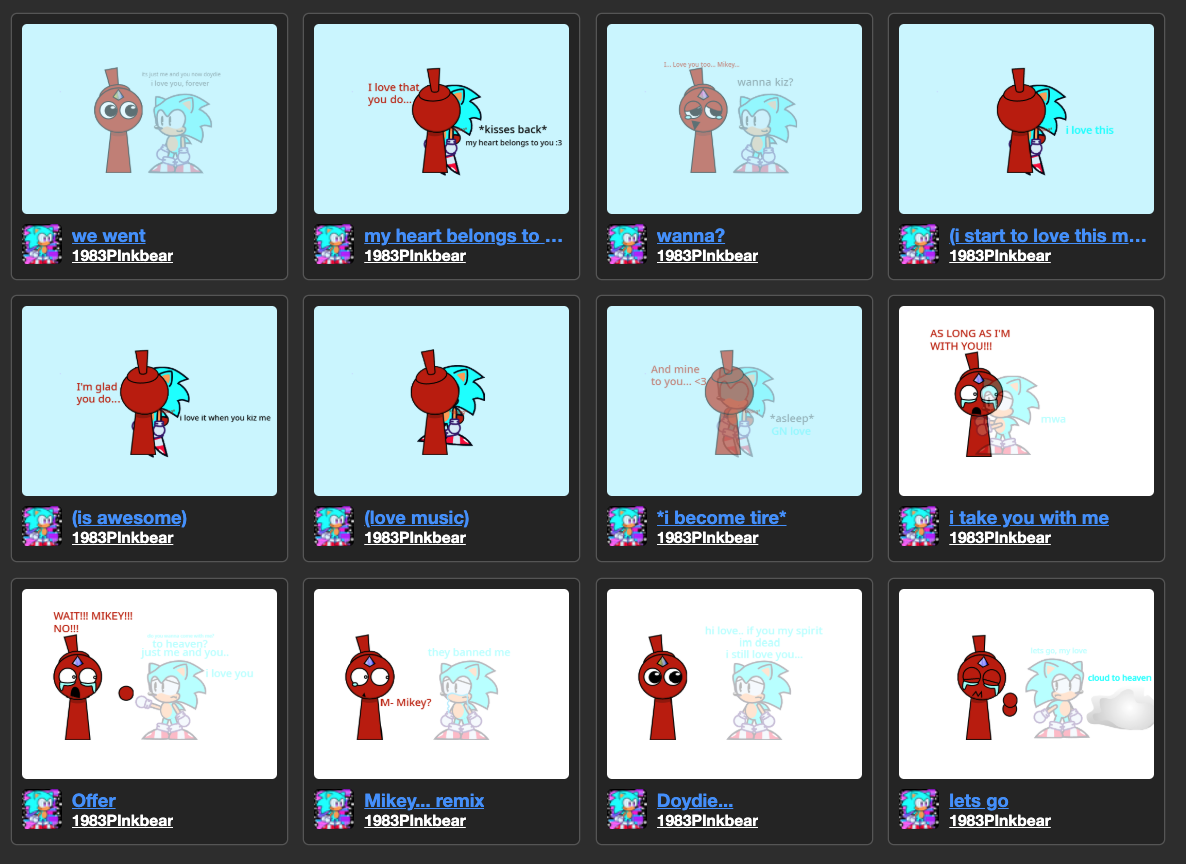Open the 'my heart belongs to' project thumbnail
This screenshot has height=864, width=1186.
click(x=441, y=119)
